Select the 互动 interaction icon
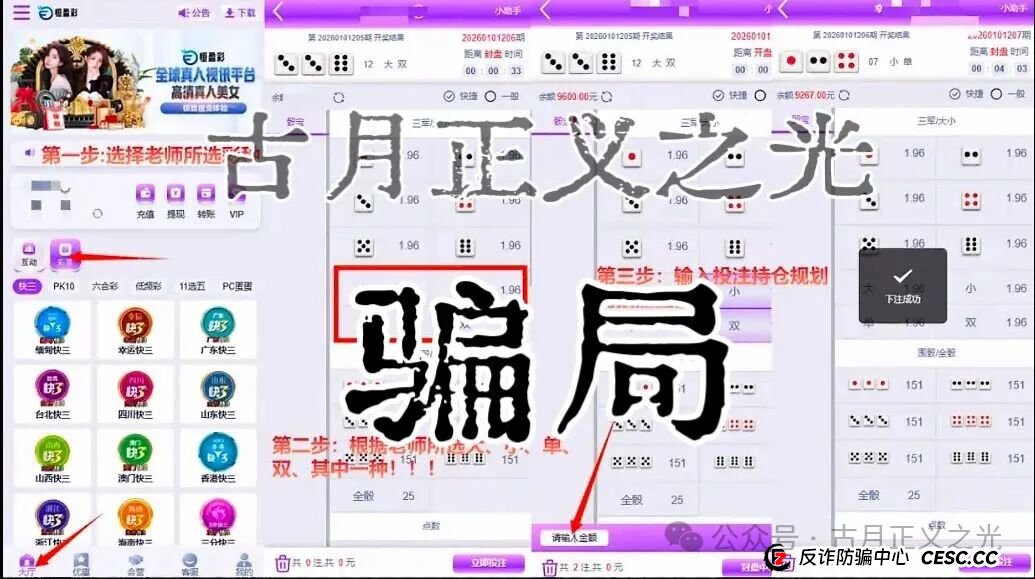 pos(28,250)
